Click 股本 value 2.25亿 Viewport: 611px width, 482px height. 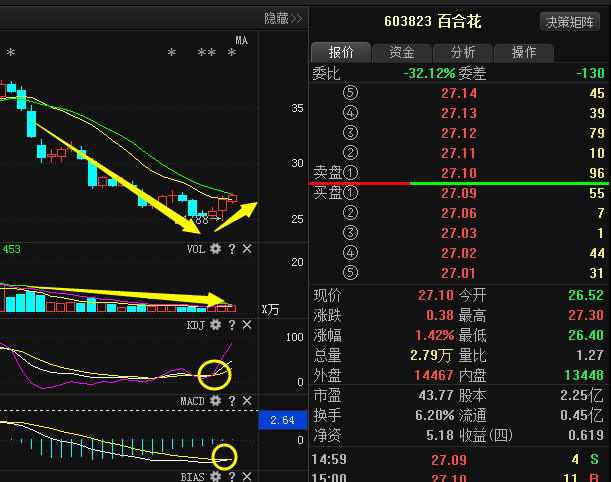[x=582, y=395]
